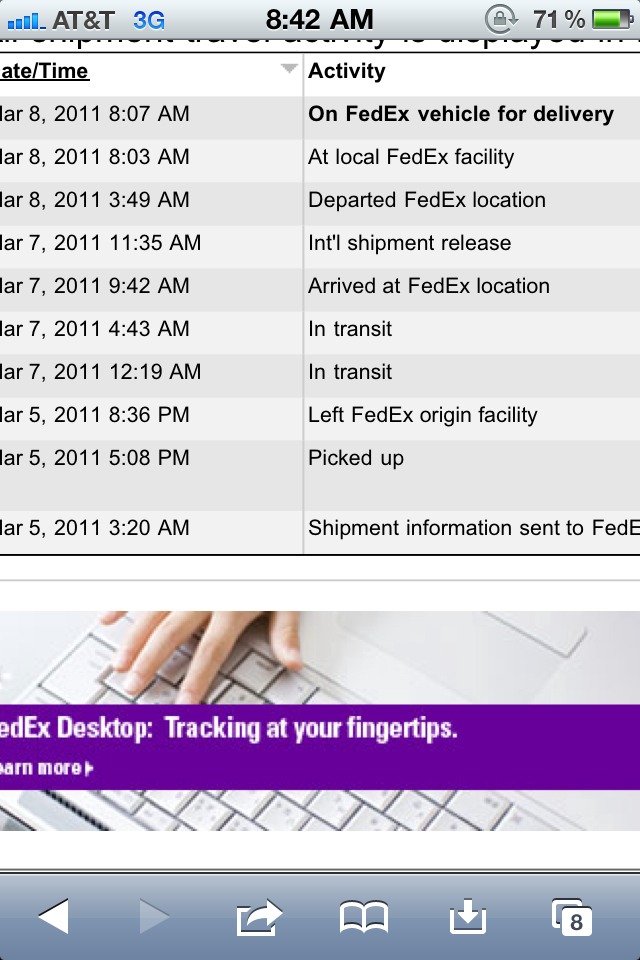The width and height of the screenshot is (640, 960).
Task: Select the On FedEx vehicle for delivery row
Action: (320, 114)
